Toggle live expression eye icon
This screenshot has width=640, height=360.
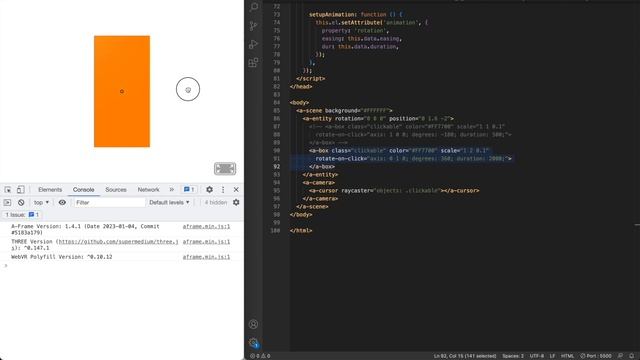[62, 202]
